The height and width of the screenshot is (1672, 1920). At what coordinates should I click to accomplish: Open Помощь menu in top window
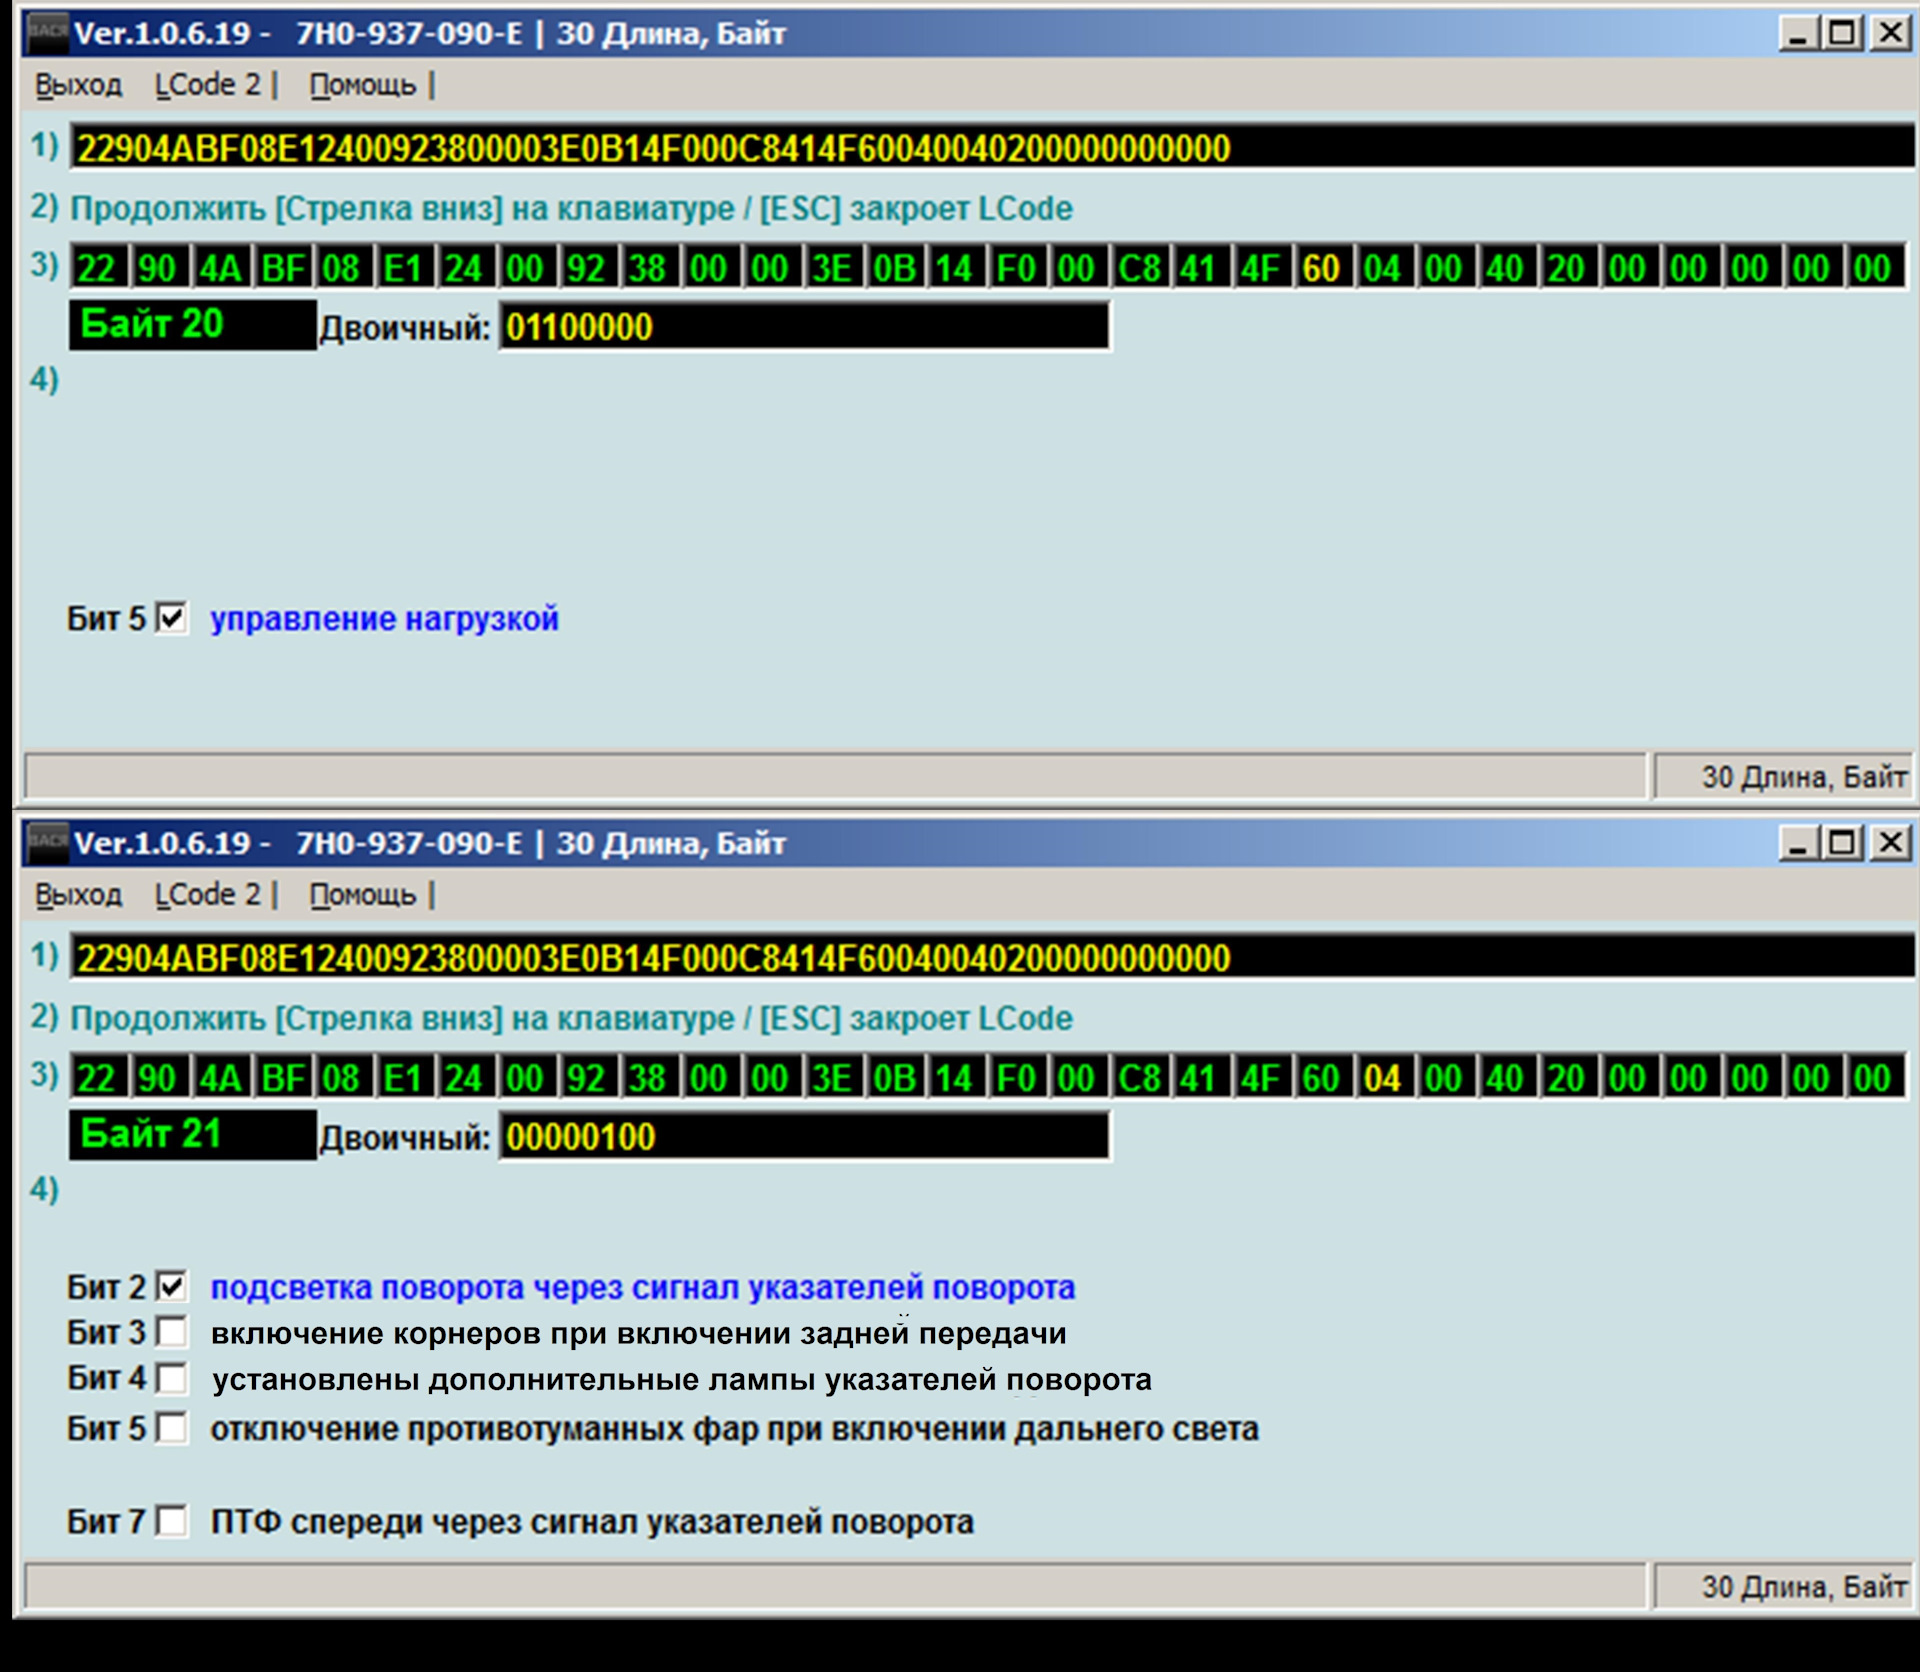coord(362,86)
